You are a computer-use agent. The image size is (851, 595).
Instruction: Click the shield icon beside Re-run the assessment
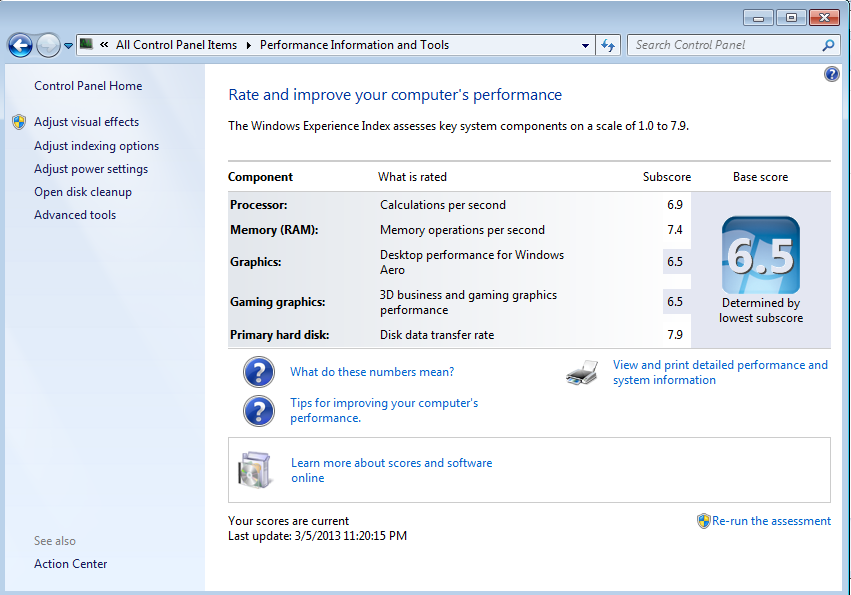coord(703,521)
